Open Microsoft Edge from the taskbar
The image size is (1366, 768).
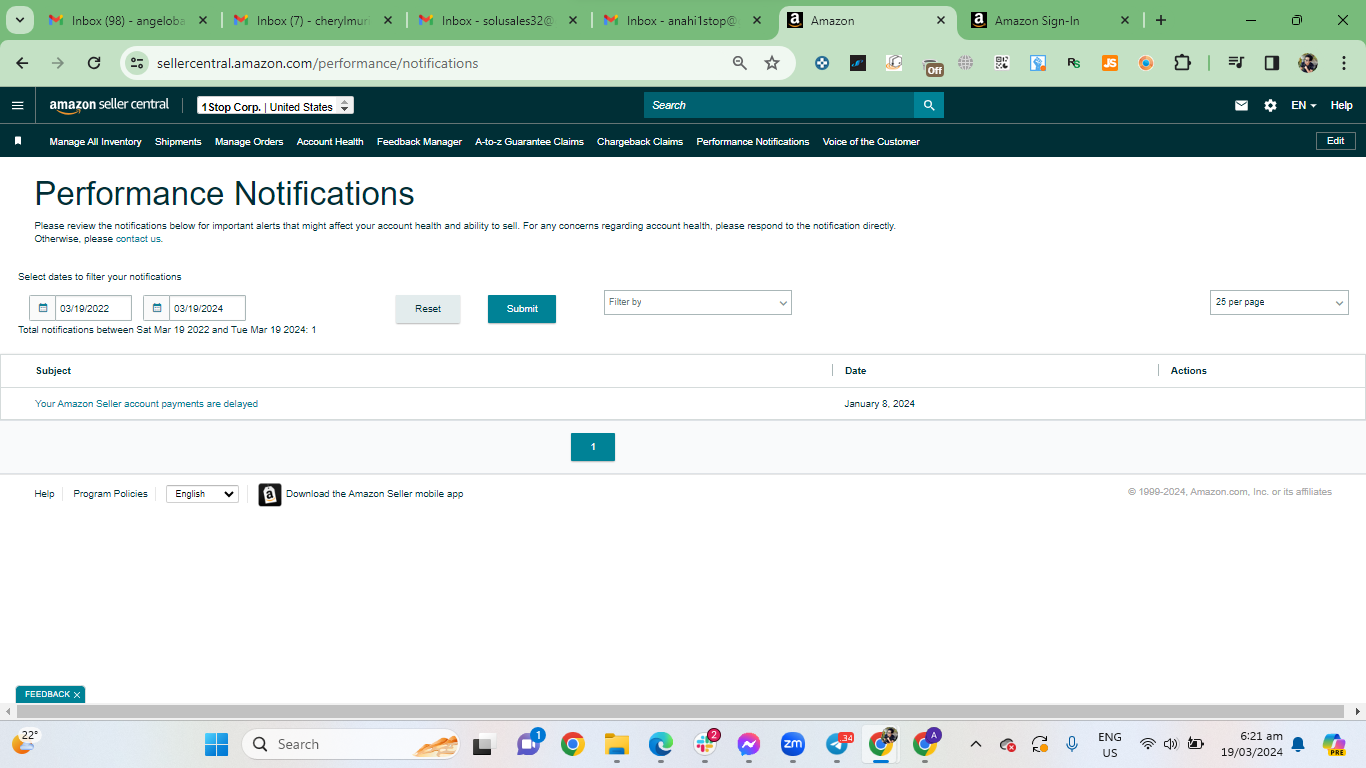pos(661,744)
